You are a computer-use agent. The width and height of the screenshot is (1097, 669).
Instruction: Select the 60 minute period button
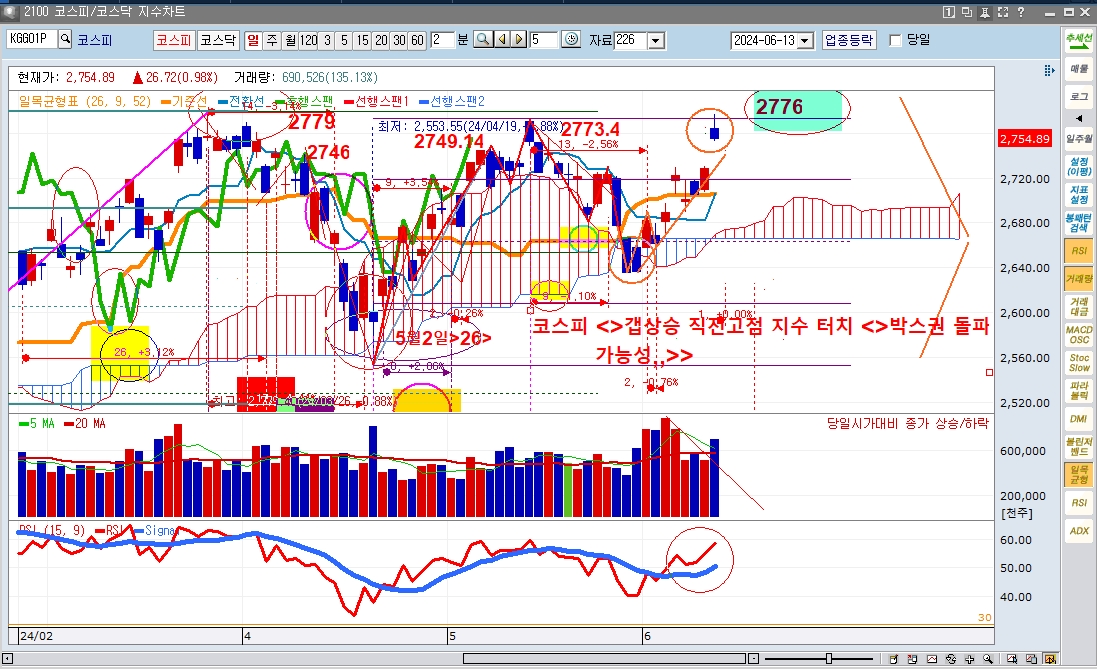tap(417, 40)
